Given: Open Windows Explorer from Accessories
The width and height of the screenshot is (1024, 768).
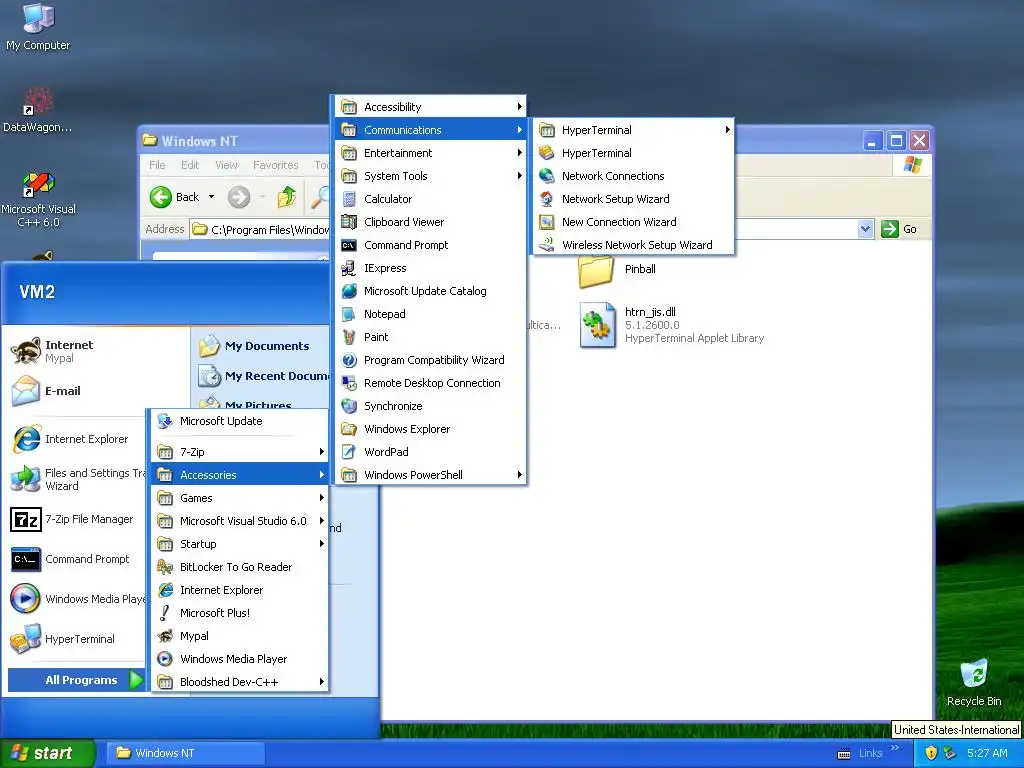Looking at the screenshot, I should [x=430, y=428].
